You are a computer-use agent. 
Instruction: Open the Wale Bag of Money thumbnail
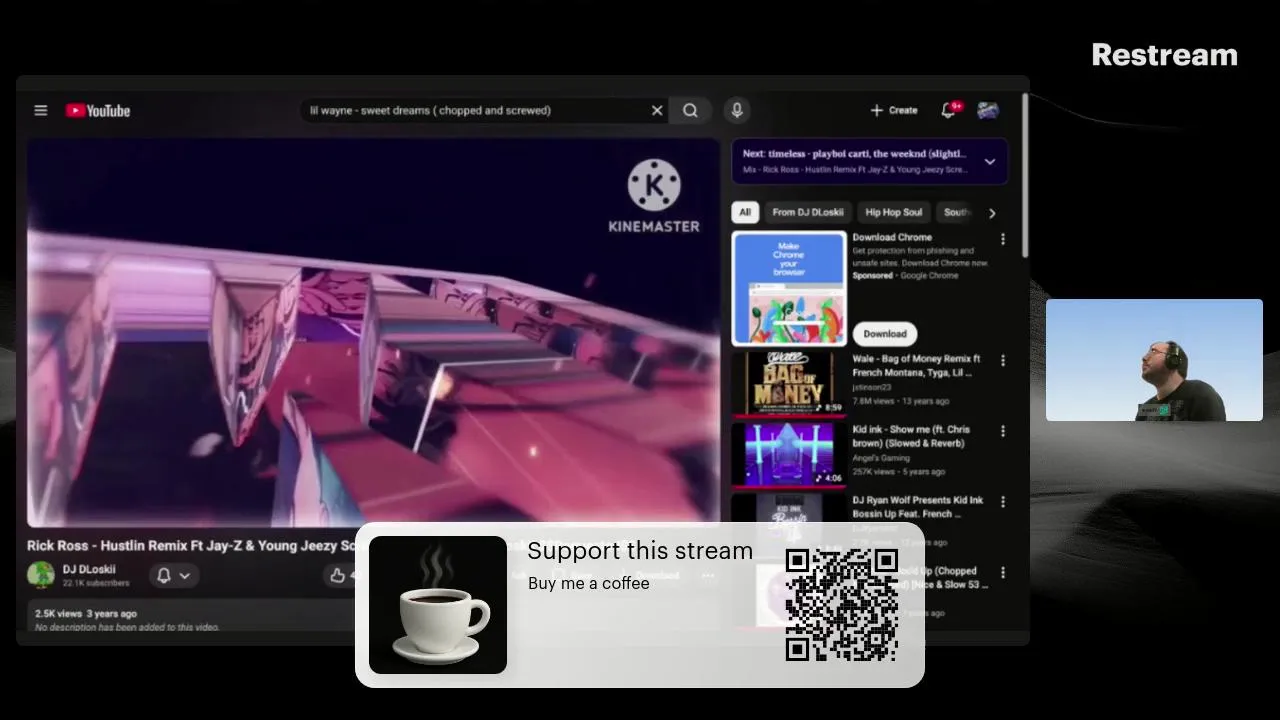tap(789, 383)
